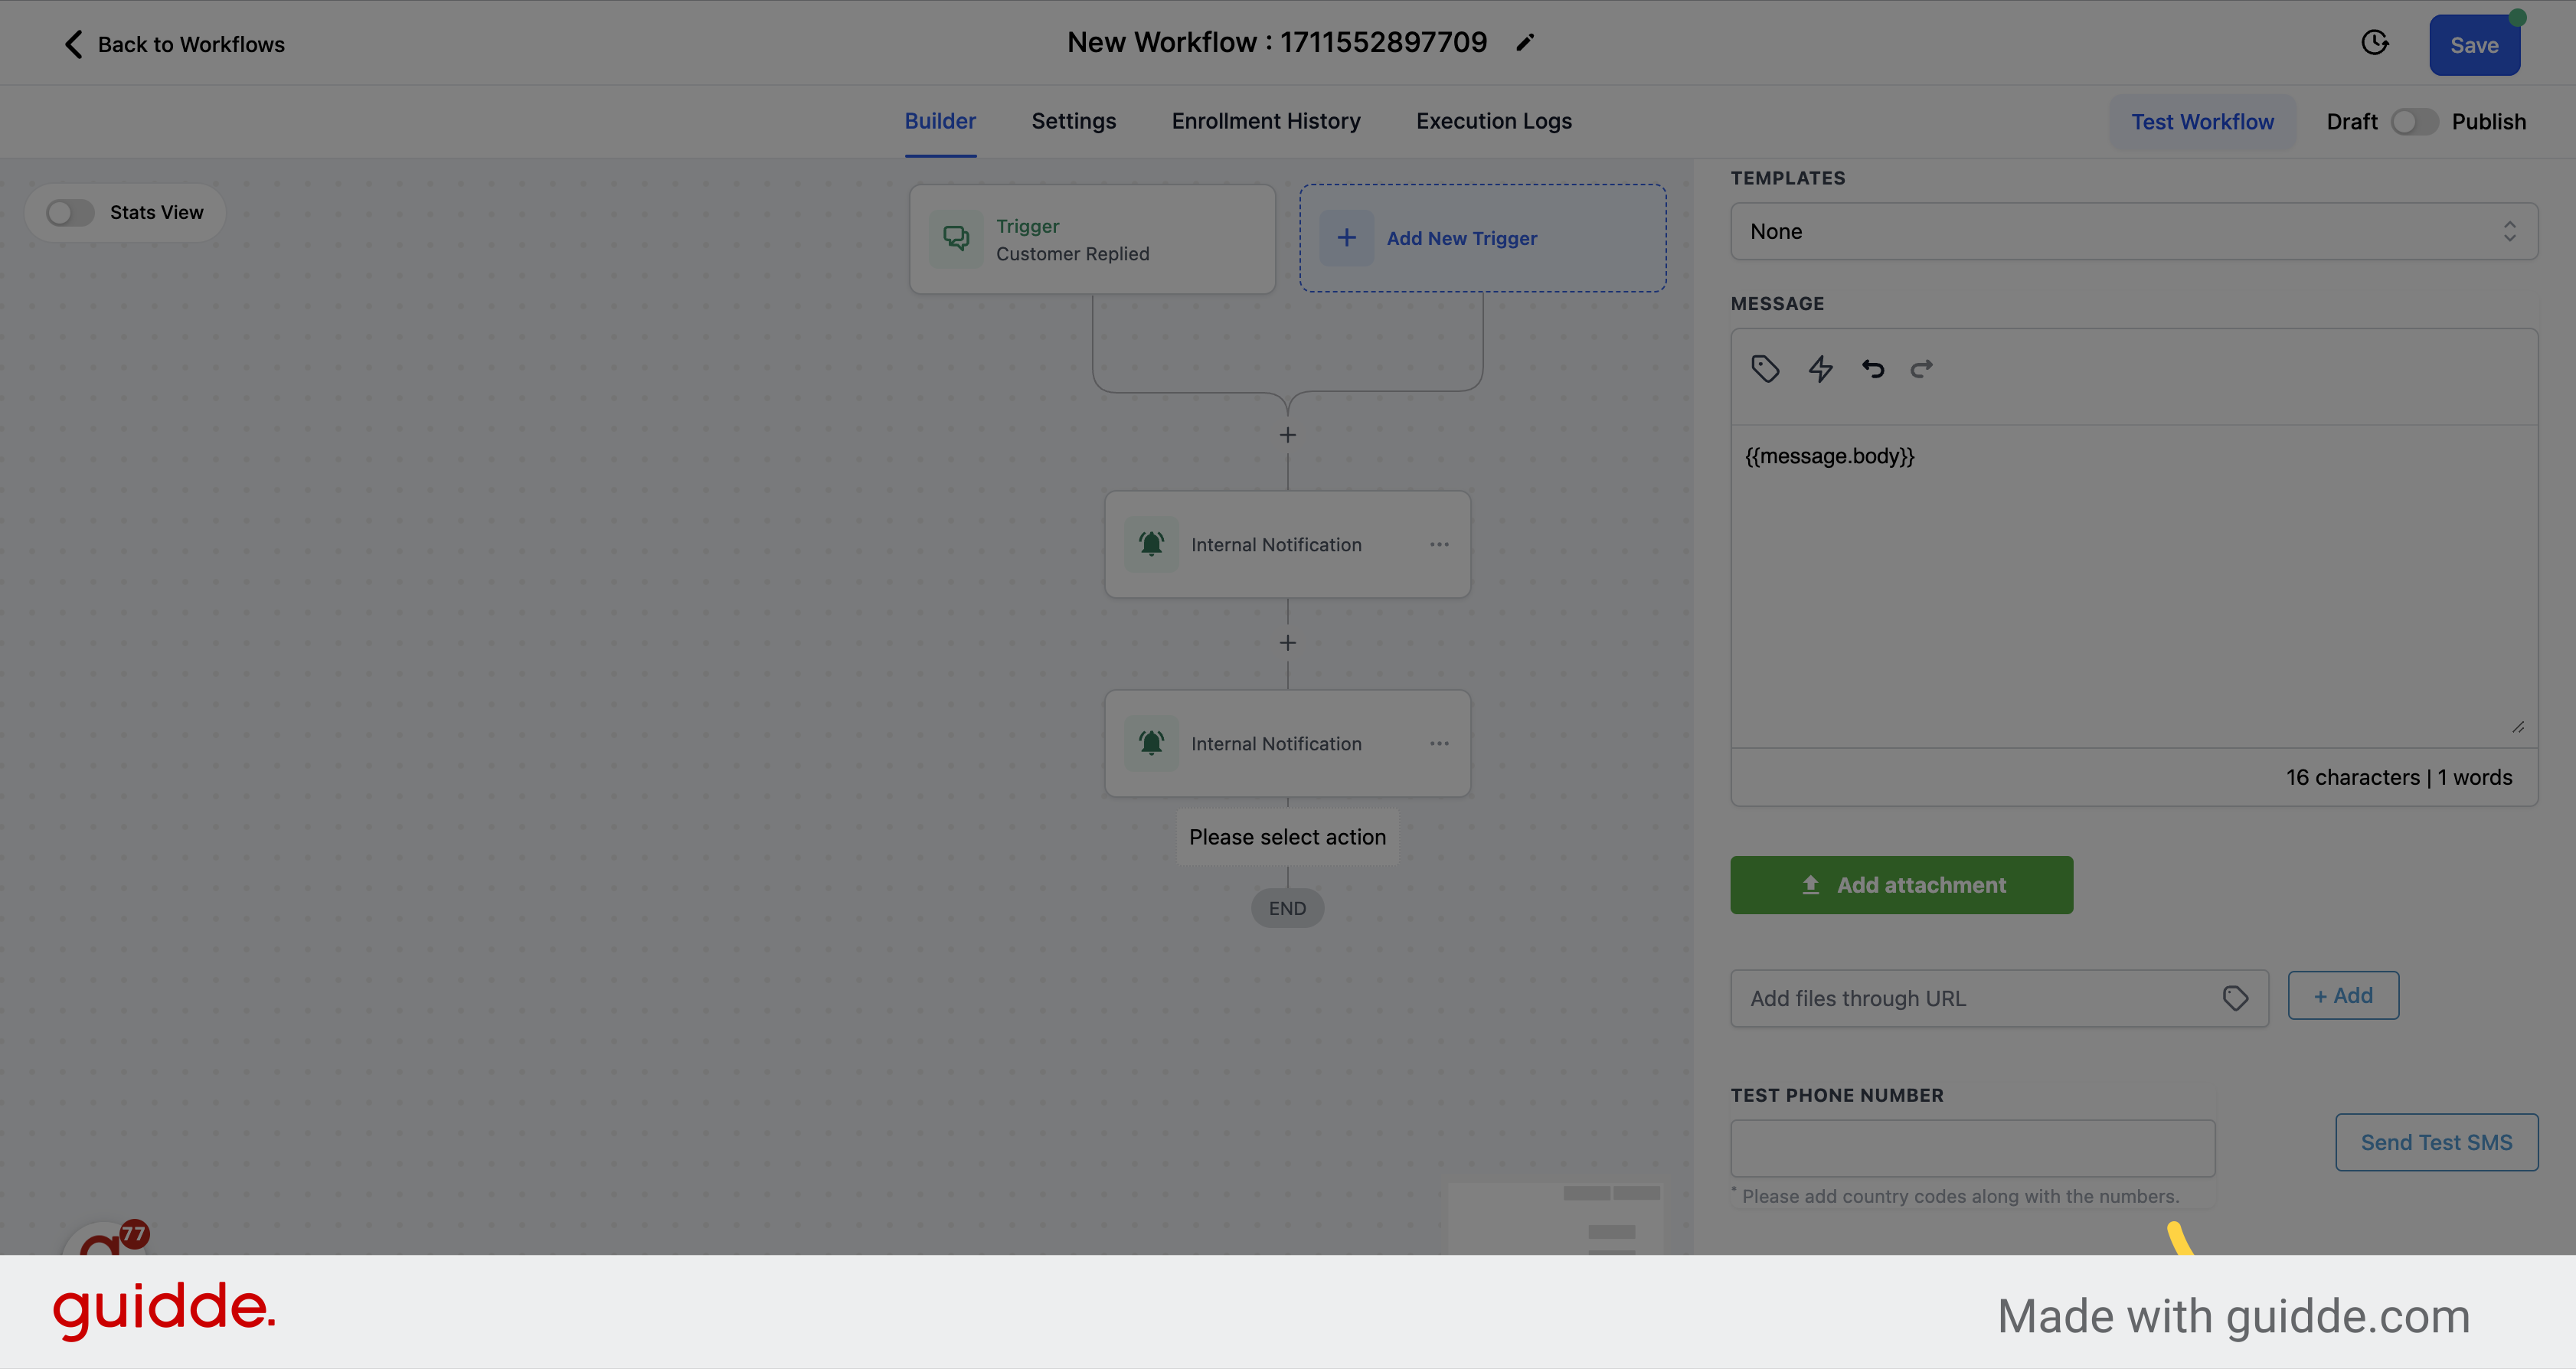Click the plus icon in Add New Trigger
Image resolution: width=2576 pixels, height=1369 pixels.
click(1346, 238)
